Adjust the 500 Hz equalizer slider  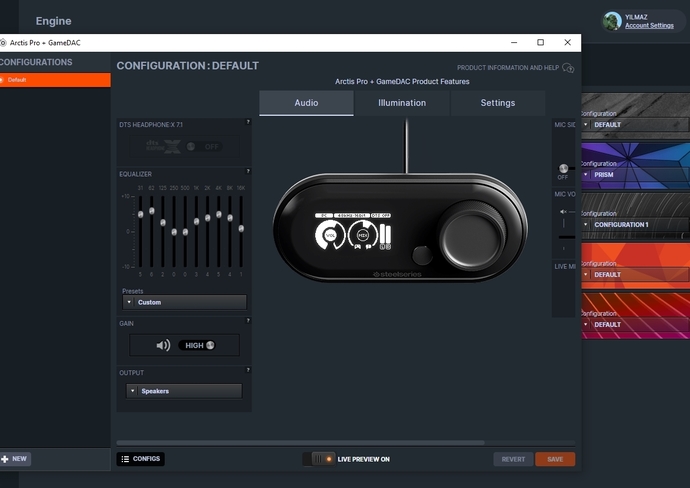click(x=185, y=231)
